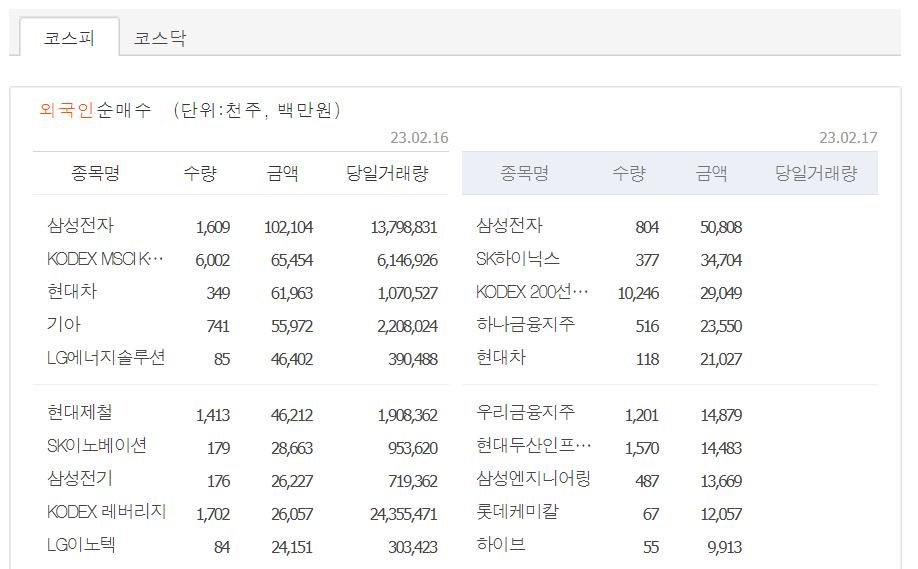Screen dimensions: 918x569
Task: Switch to the 코스닥 tab
Action: point(160,38)
